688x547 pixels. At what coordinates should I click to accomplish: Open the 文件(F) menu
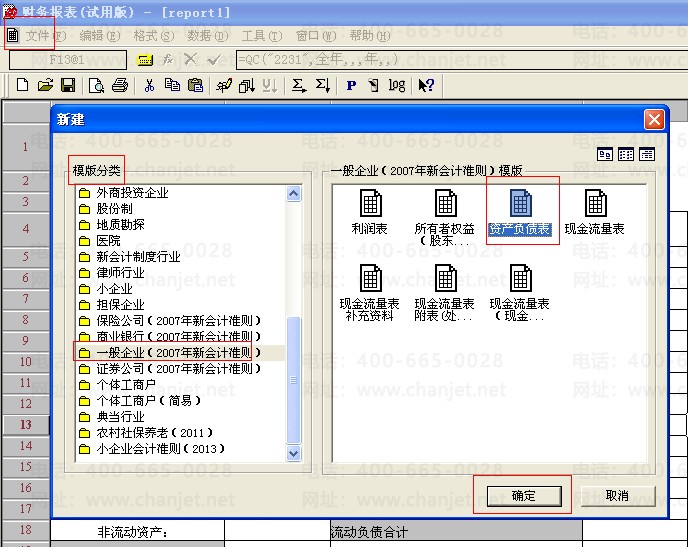(45, 36)
